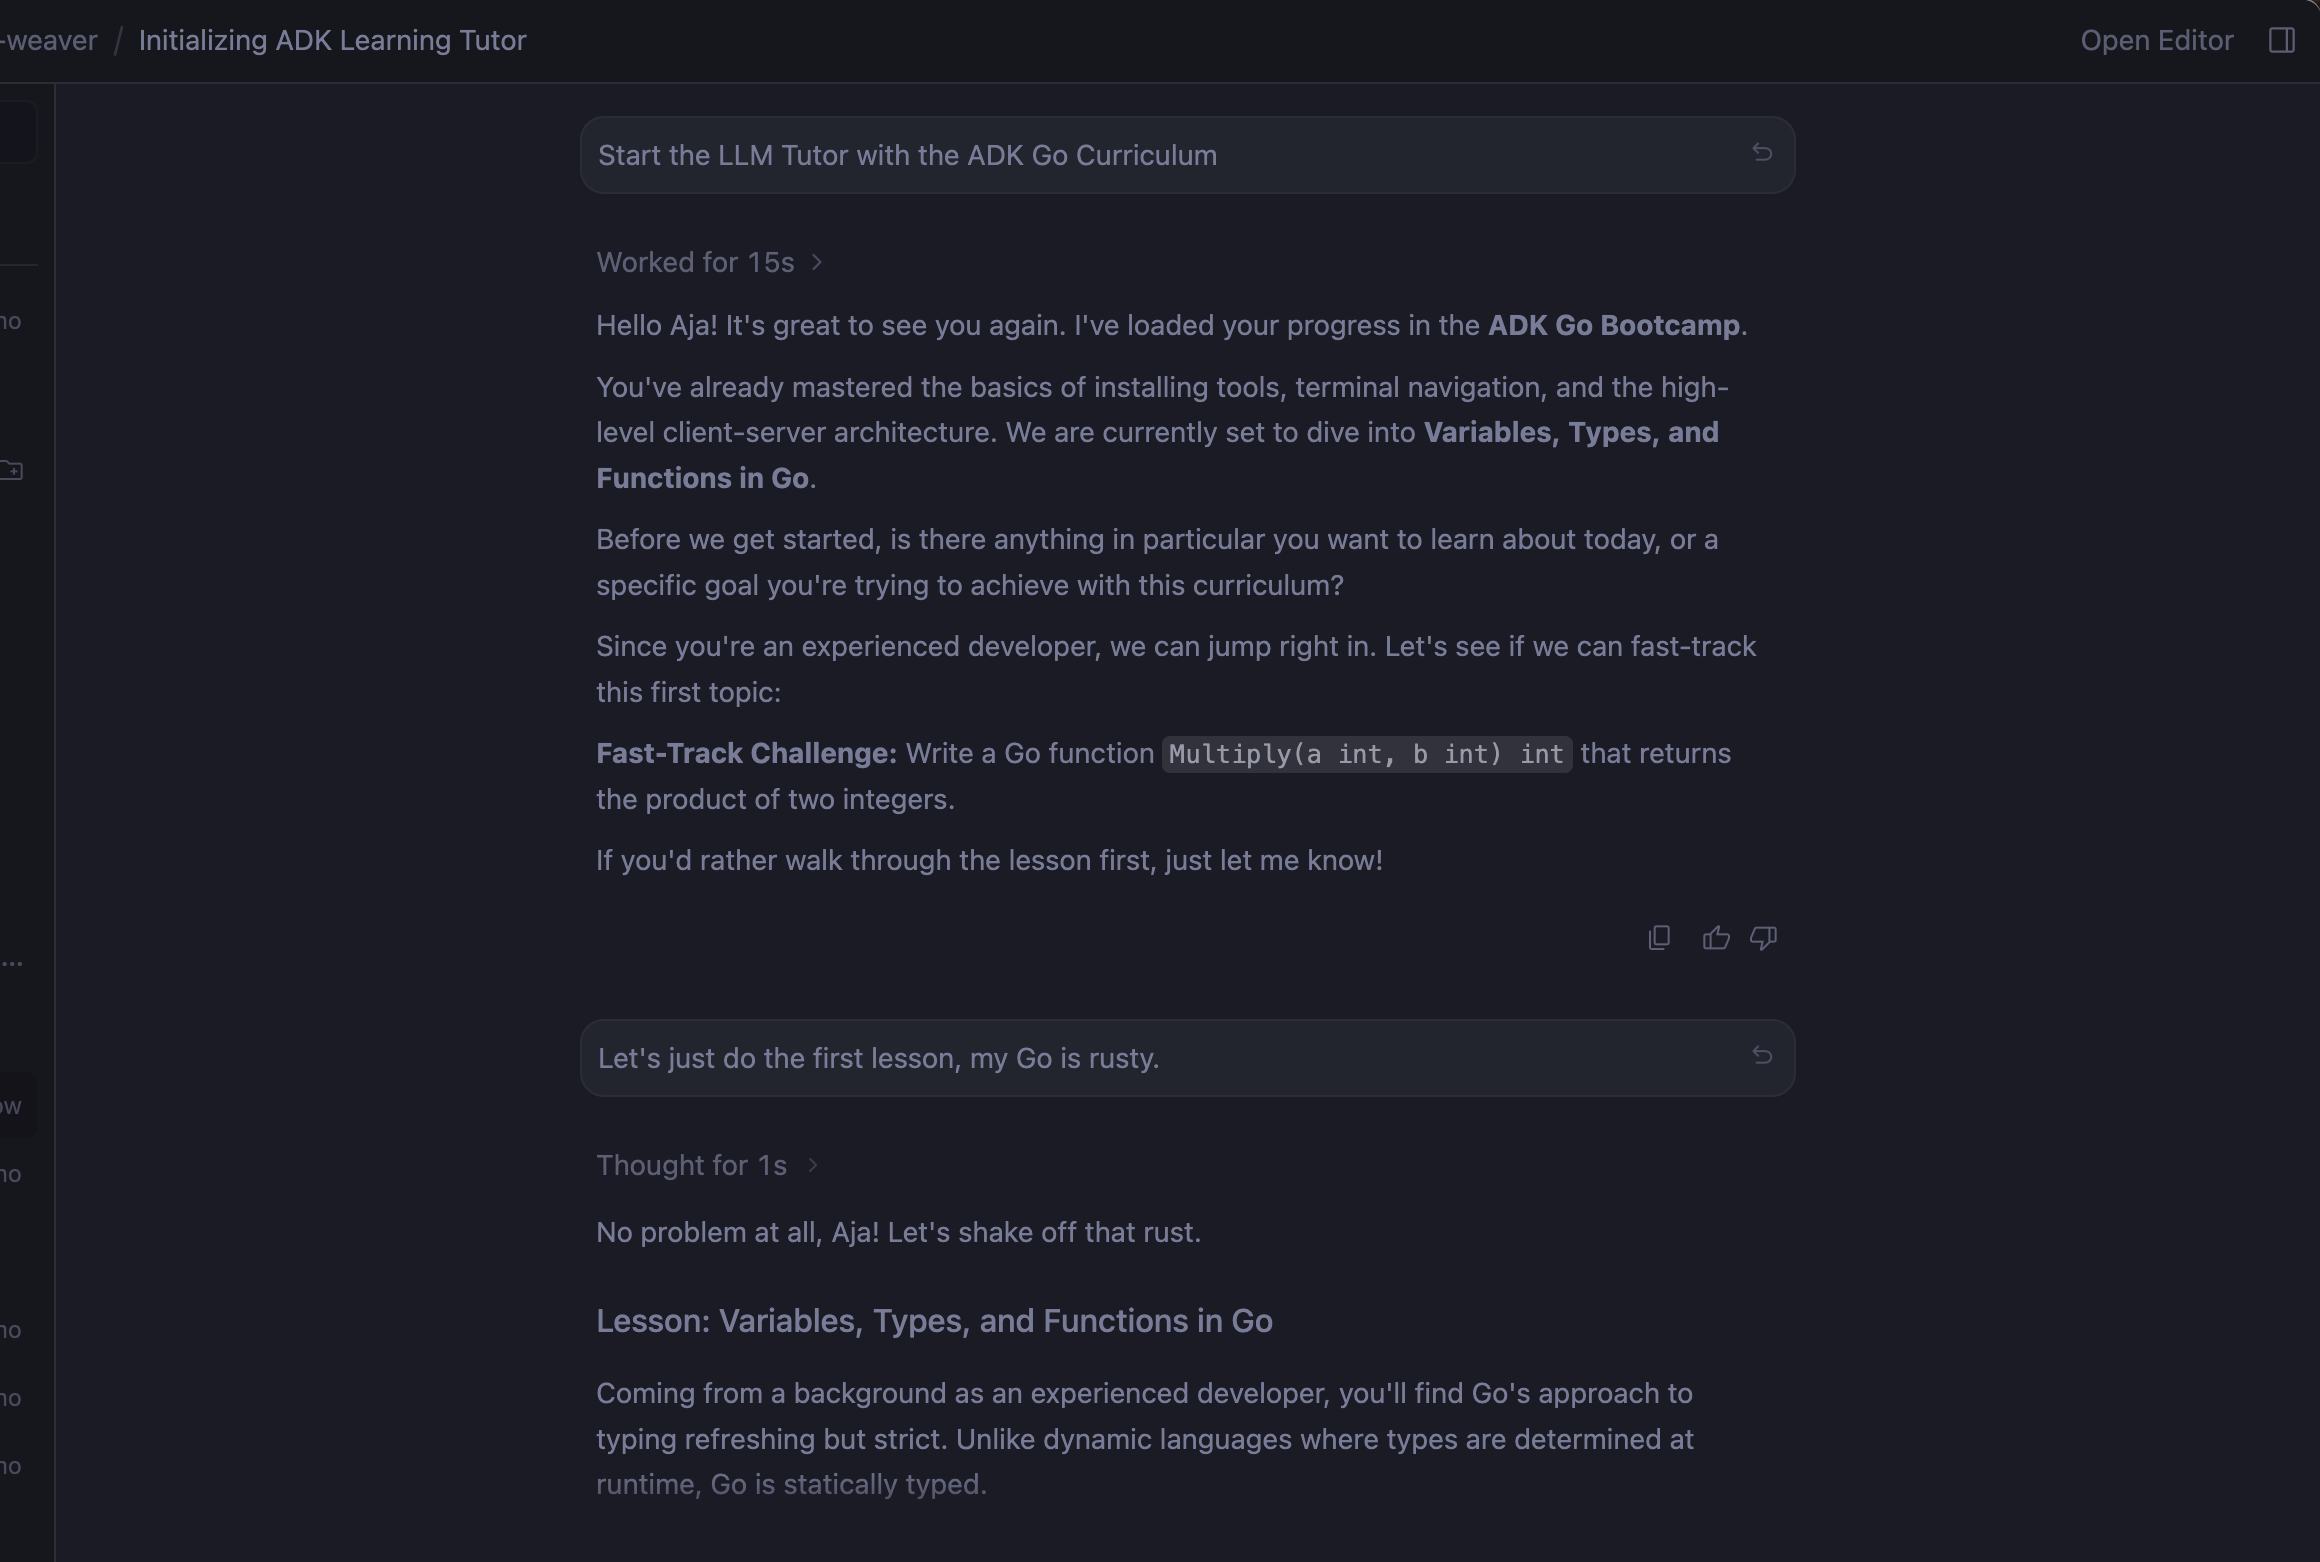Toggle the side panel icon beside Open Editor
The width and height of the screenshot is (2320, 1562).
coord(2281,40)
